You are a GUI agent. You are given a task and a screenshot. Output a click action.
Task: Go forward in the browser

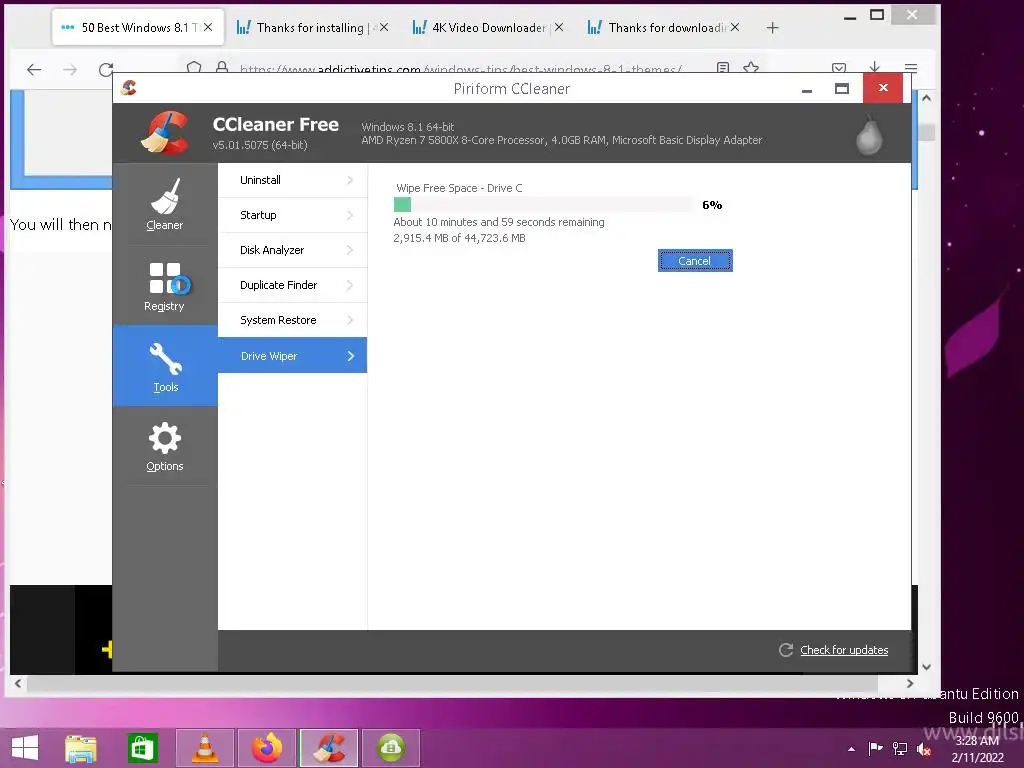[x=70, y=69]
